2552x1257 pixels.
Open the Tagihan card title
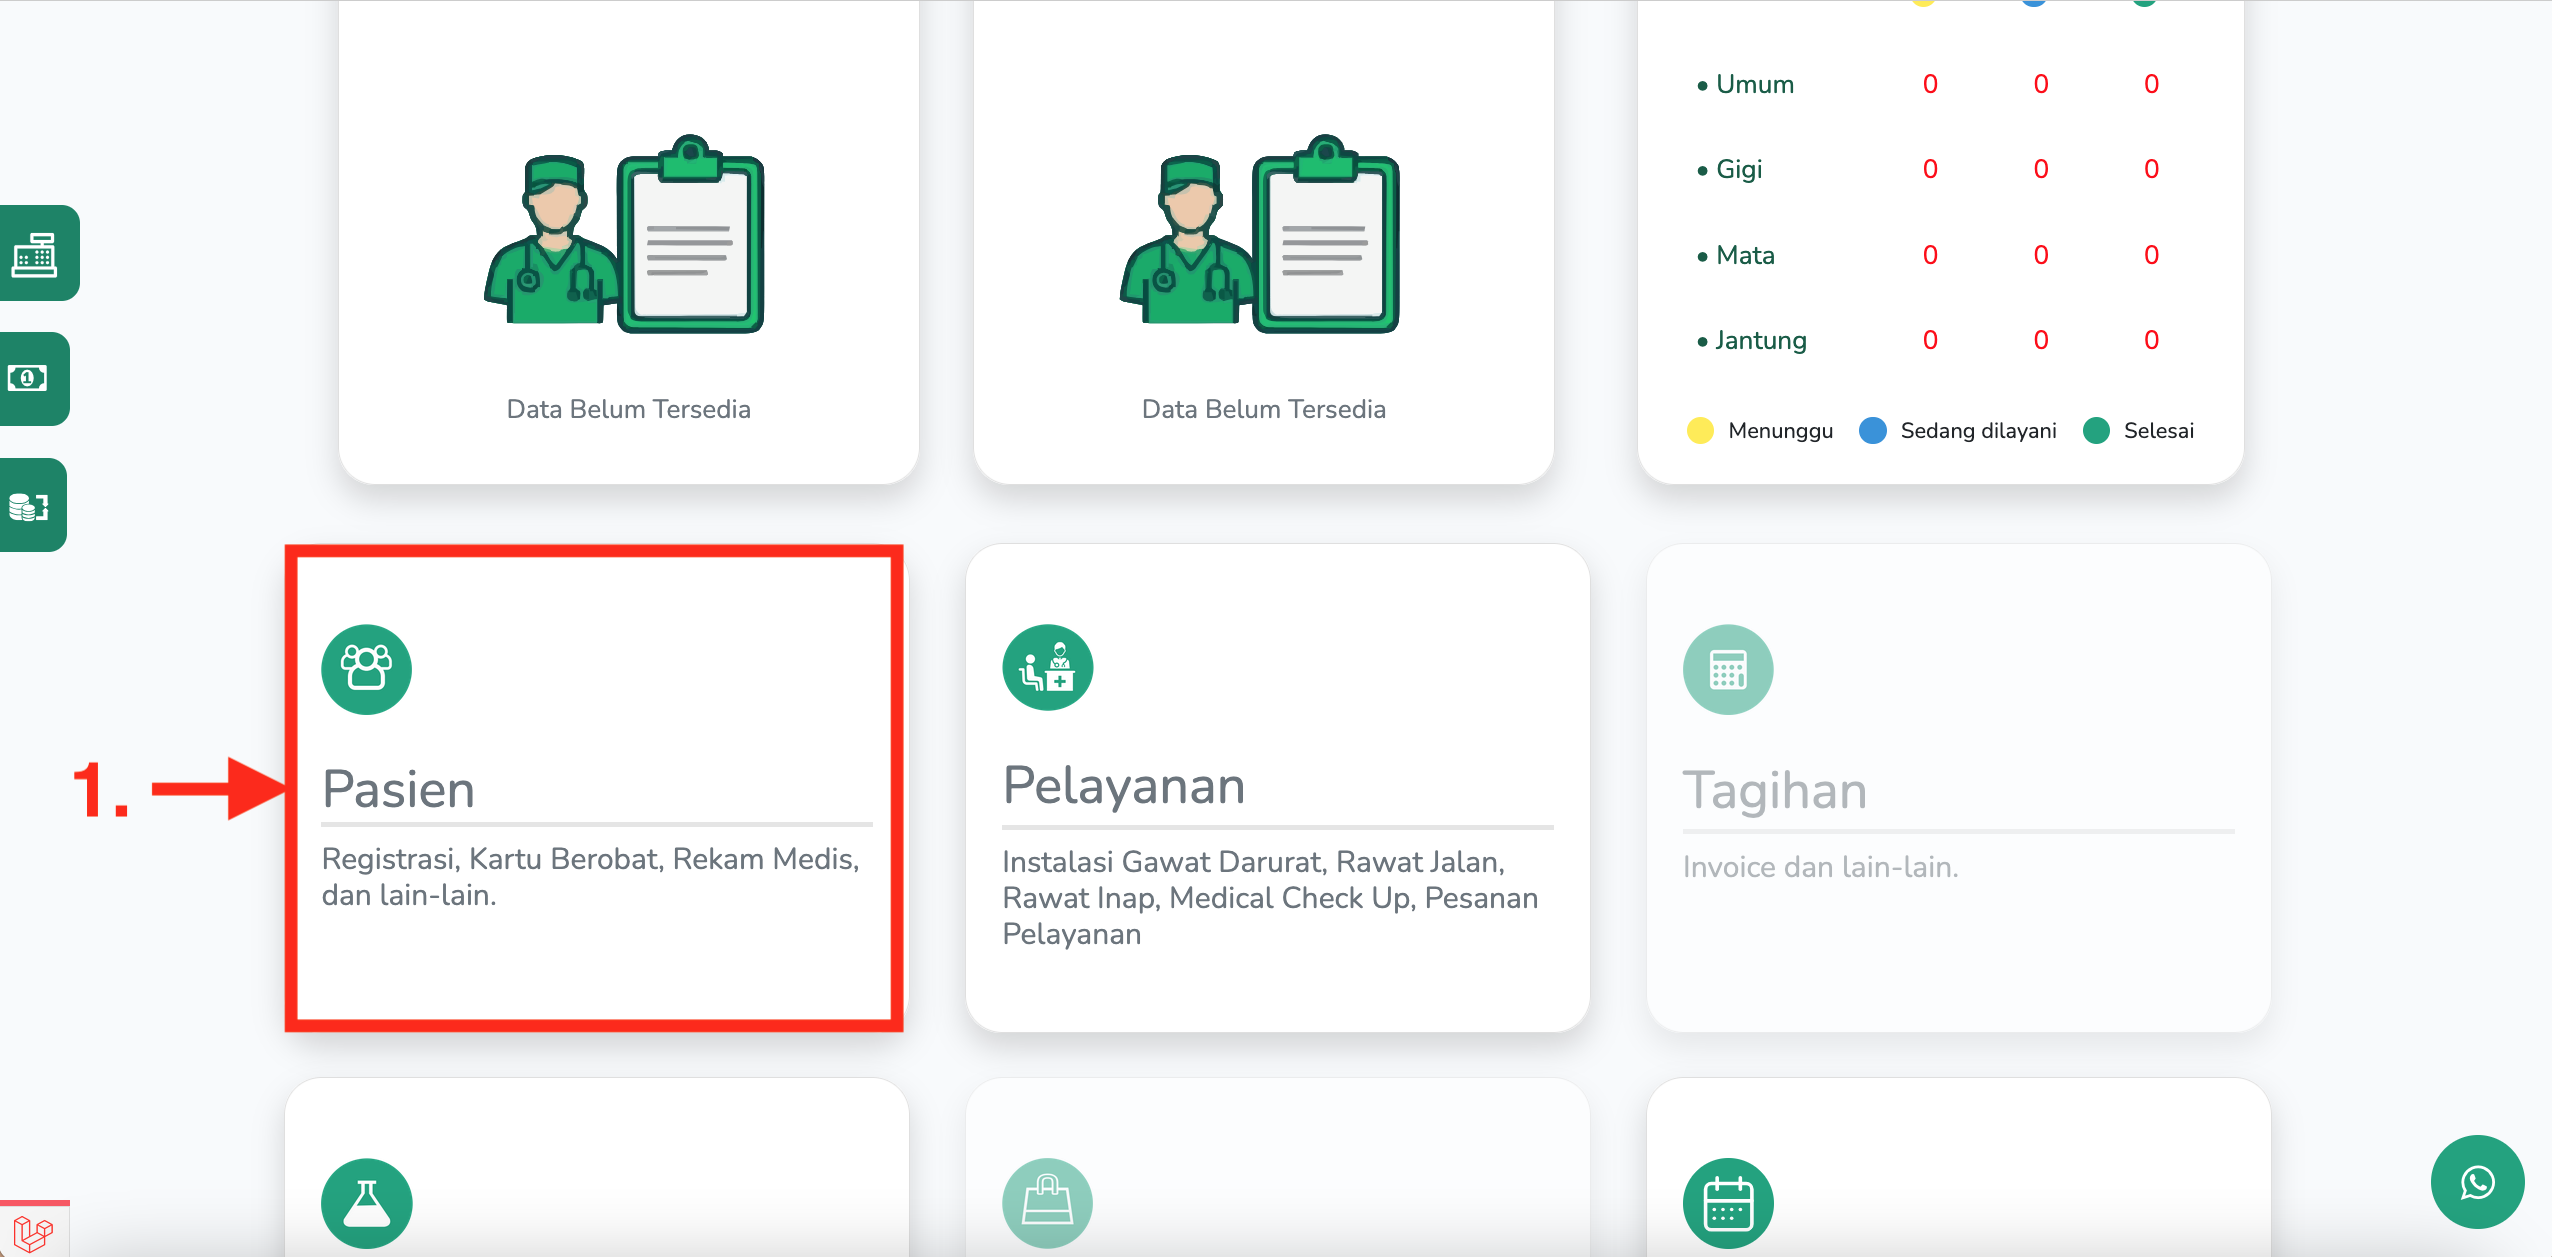(1775, 790)
